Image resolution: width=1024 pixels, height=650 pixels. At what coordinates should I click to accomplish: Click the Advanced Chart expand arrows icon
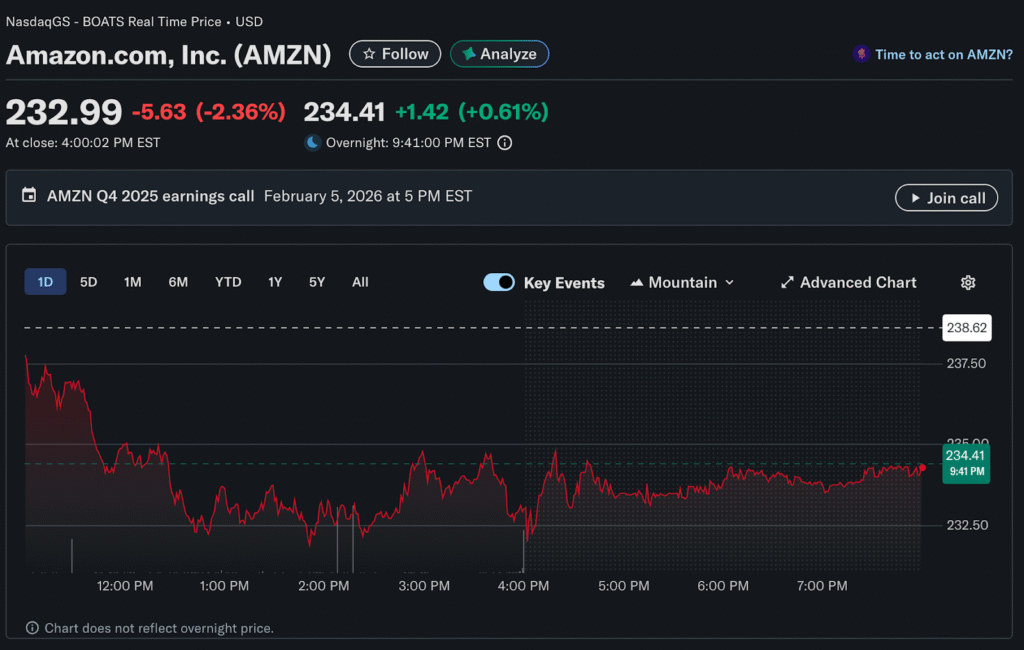(x=787, y=283)
